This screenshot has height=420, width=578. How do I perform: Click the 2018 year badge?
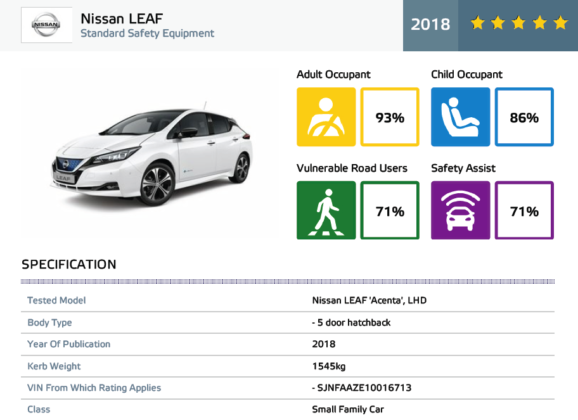pyautogui.click(x=430, y=25)
